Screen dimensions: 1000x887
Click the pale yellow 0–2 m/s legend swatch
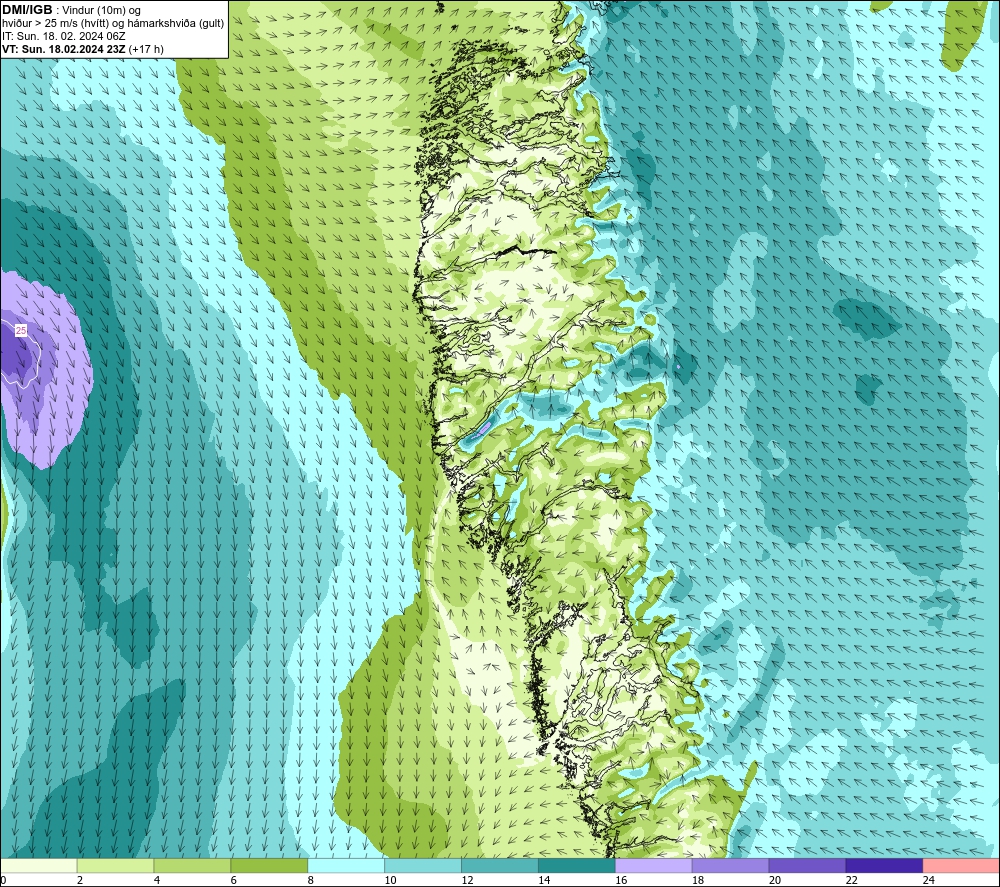[x=39, y=865]
